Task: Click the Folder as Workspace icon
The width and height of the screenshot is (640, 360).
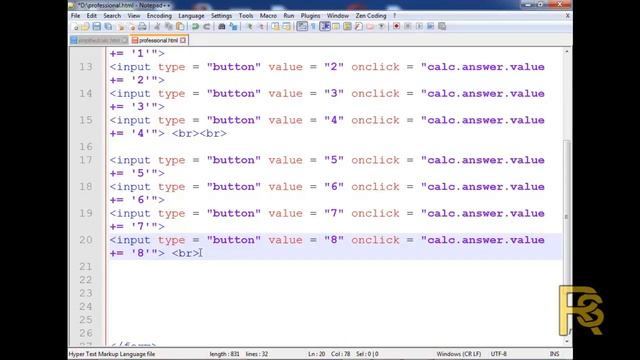Action: click(370, 27)
